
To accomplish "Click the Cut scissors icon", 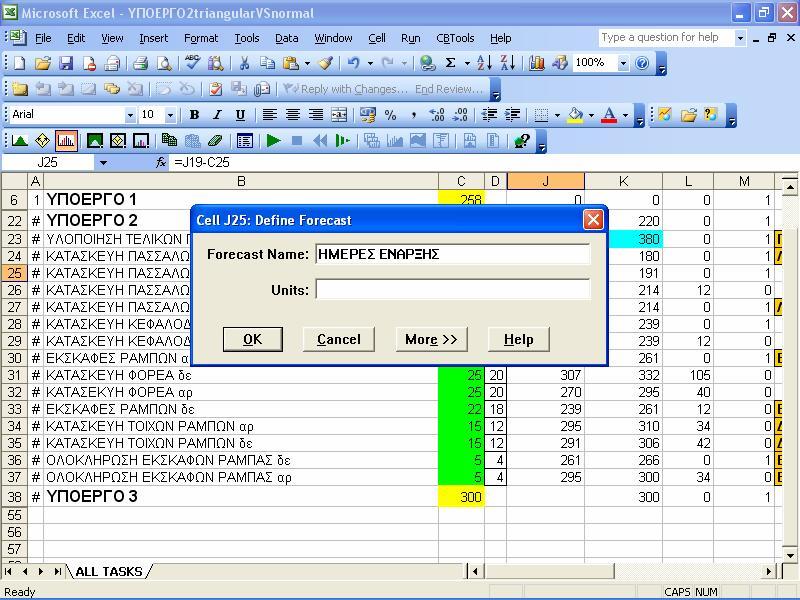I will [x=244, y=63].
